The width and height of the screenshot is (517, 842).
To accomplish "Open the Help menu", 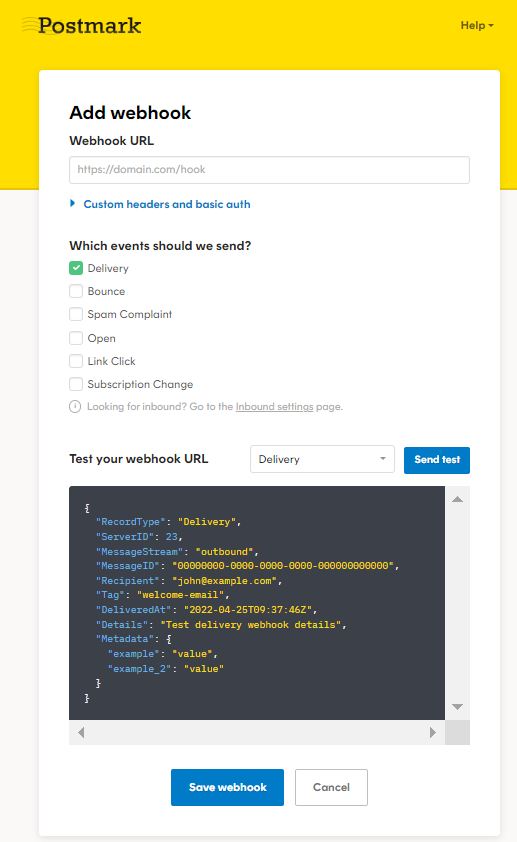I will tap(477, 25).
